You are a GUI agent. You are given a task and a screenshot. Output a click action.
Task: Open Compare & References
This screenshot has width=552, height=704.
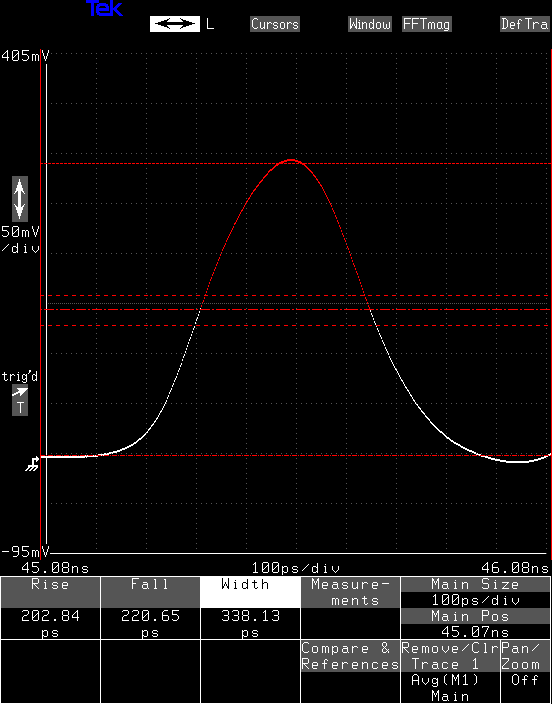pos(350,656)
